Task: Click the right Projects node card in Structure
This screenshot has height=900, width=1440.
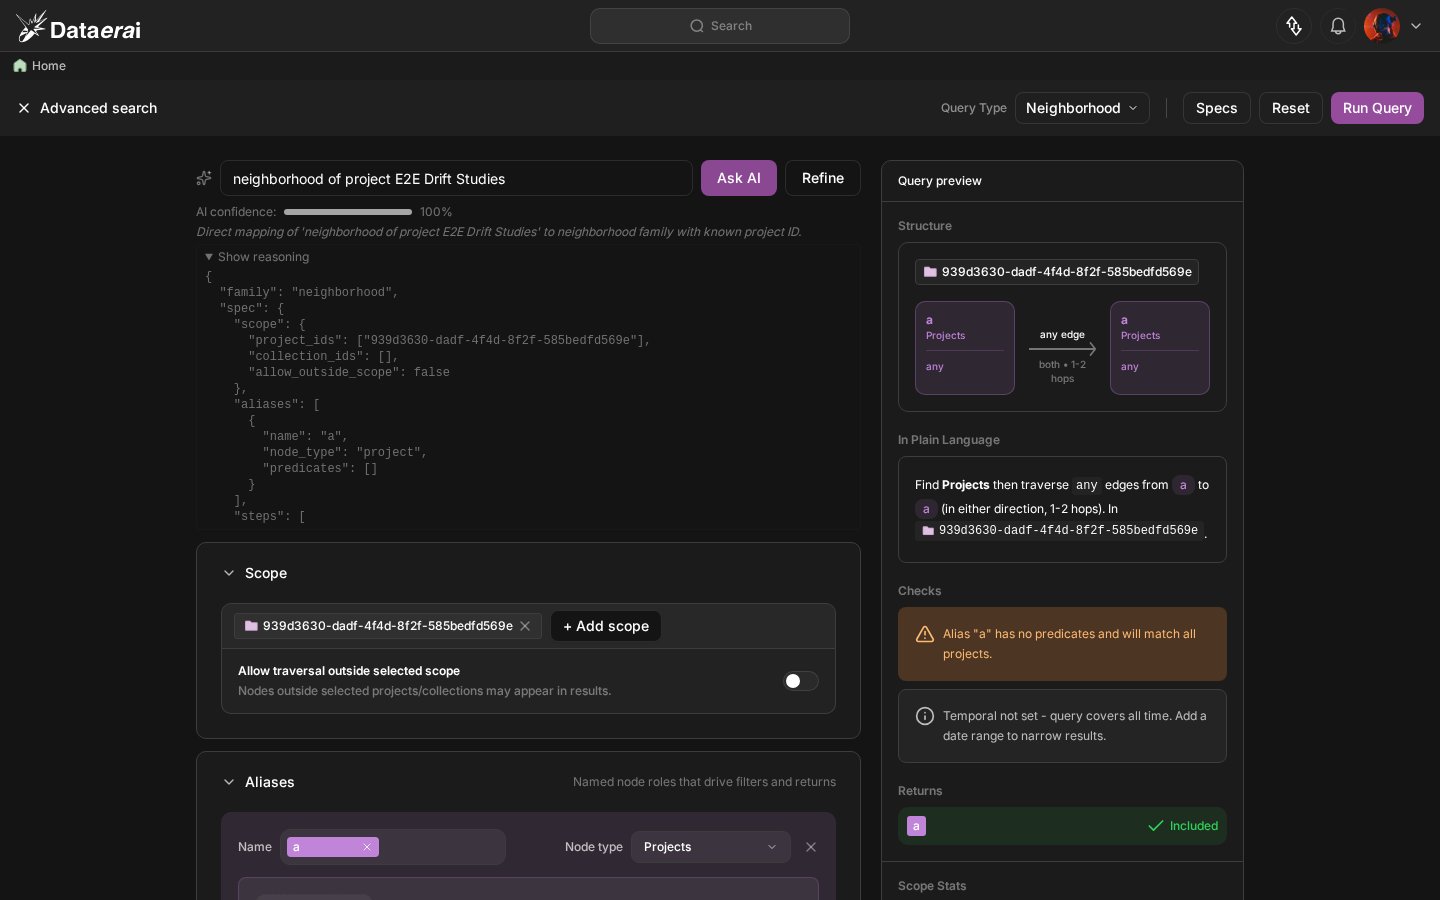Action: pos(1160,348)
